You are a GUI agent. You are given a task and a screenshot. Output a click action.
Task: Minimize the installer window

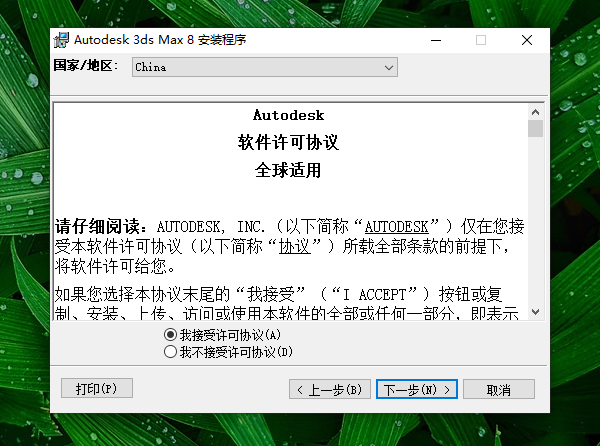[436, 40]
